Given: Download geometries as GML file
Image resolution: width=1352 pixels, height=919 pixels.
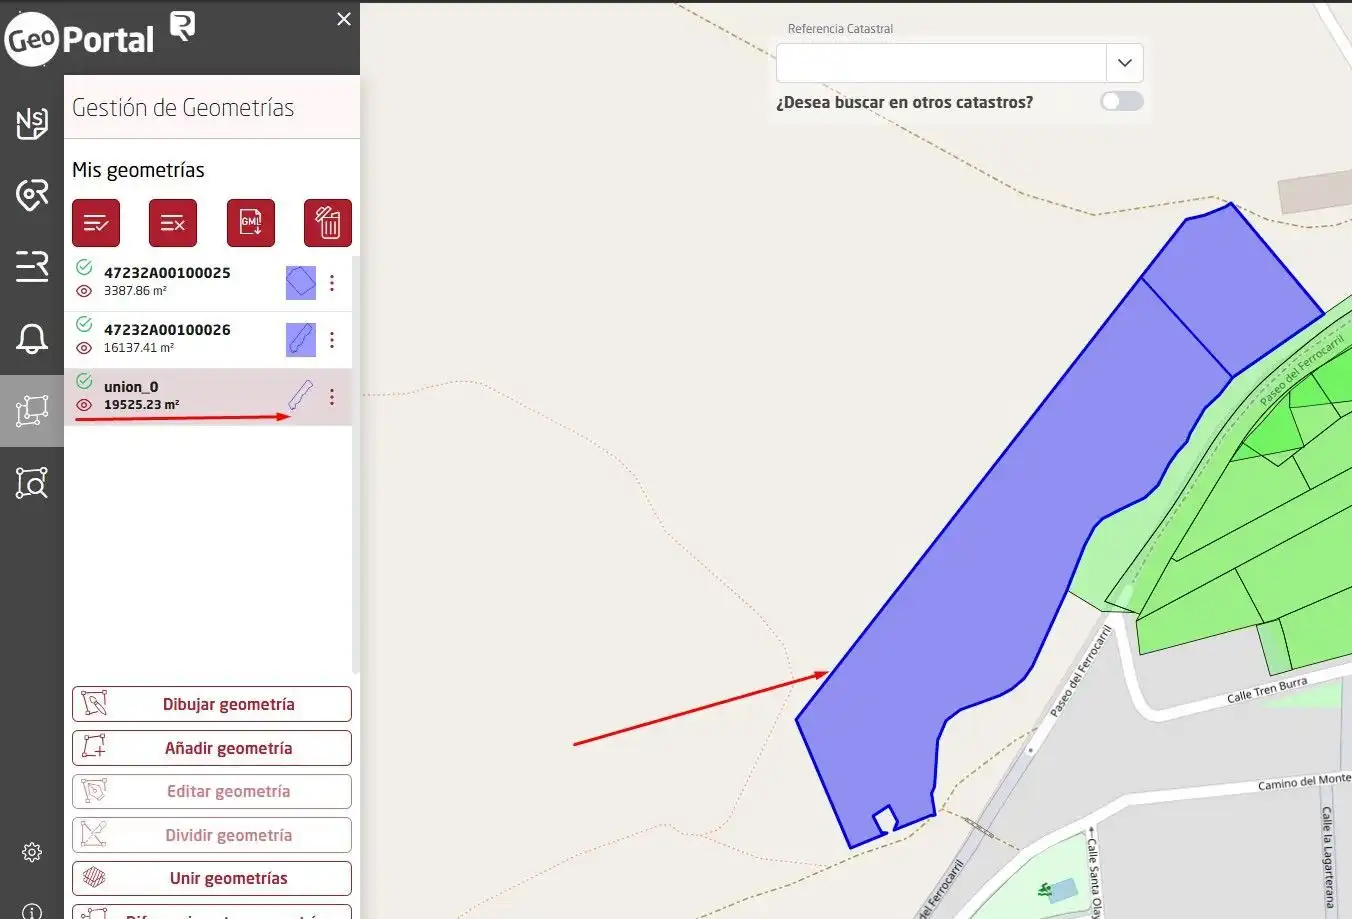Looking at the screenshot, I should [251, 223].
